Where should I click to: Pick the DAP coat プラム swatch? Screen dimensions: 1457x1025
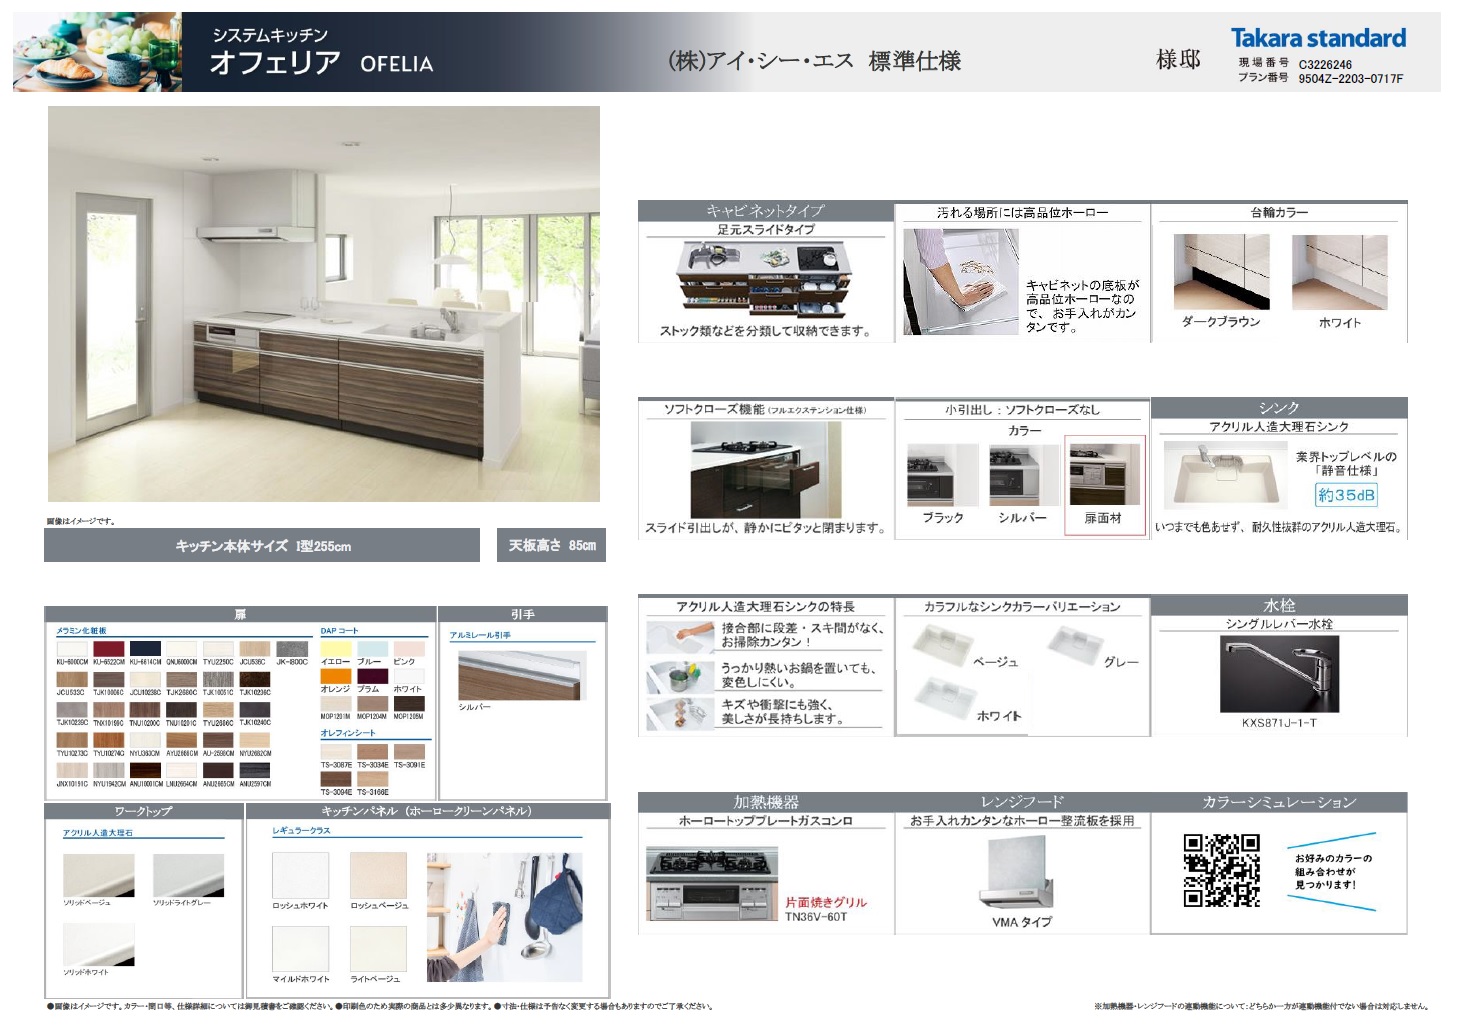coord(372,676)
